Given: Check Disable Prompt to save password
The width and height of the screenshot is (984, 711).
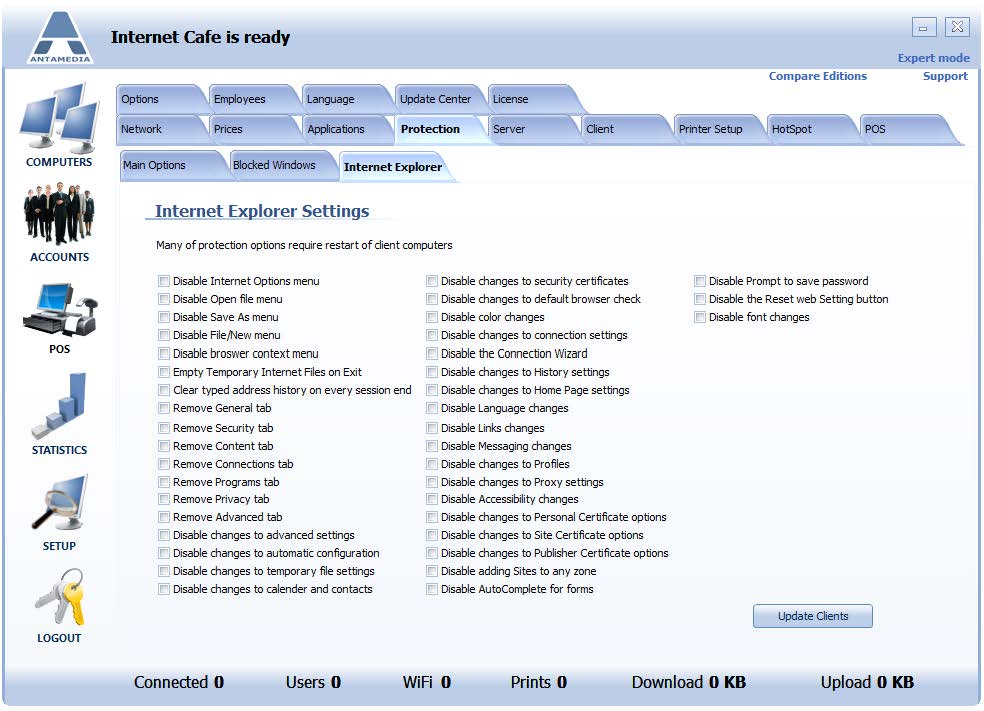Looking at the screenshot, I should coord(700,281).
